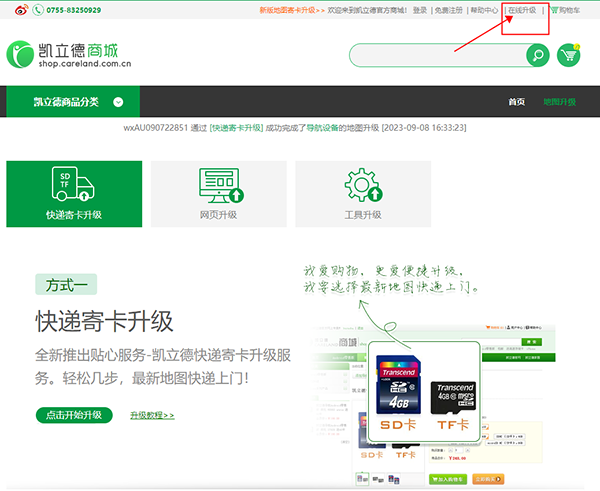Open the 首页 navigation tab

pyautogui.click(x=516, y=102)
